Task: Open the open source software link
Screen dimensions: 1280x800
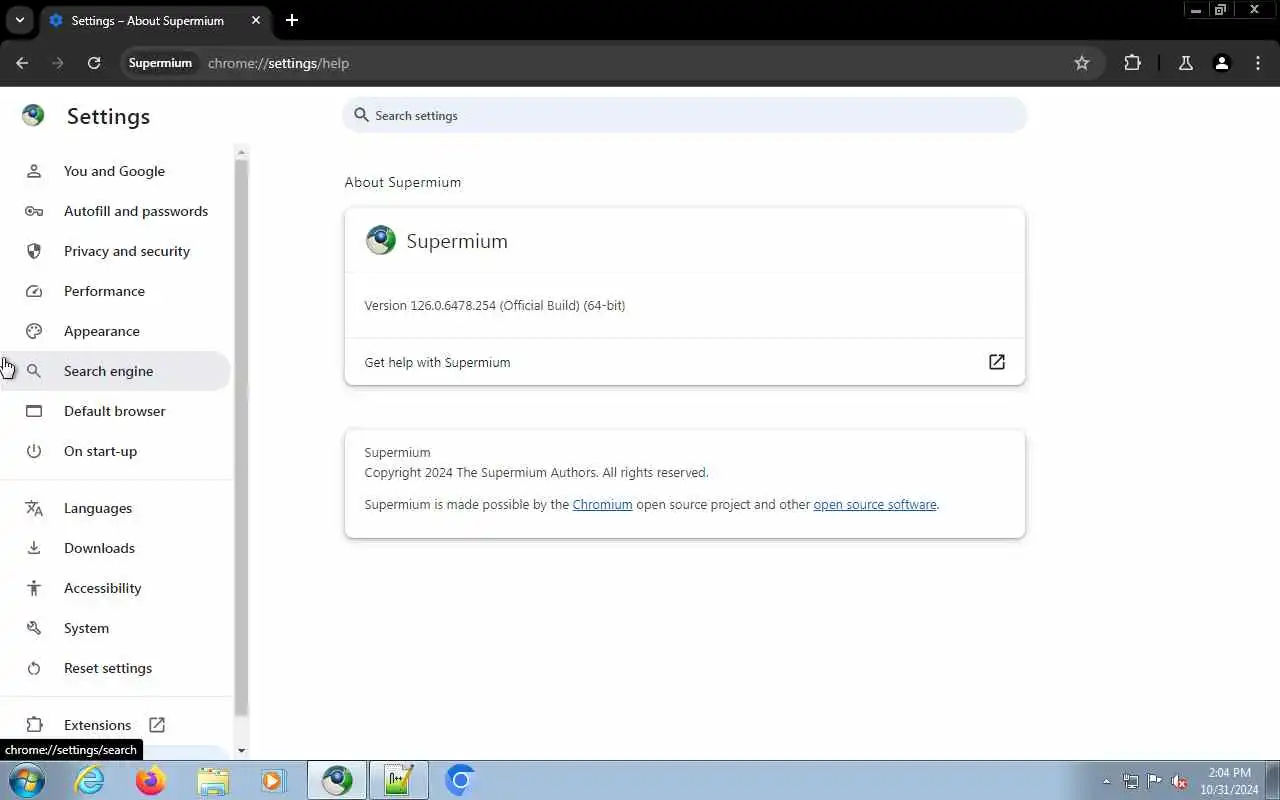Action: pos(875,504)
